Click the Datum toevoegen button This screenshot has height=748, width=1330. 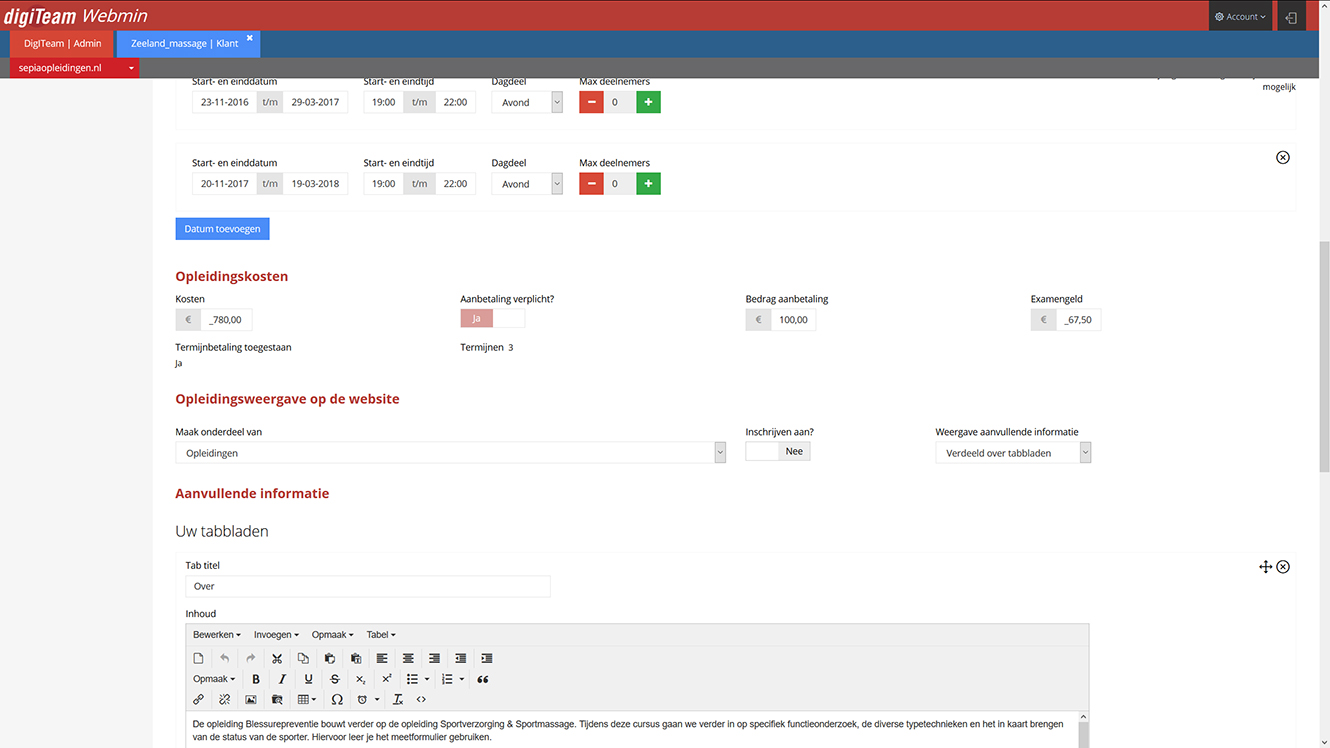tap(222, 229)
